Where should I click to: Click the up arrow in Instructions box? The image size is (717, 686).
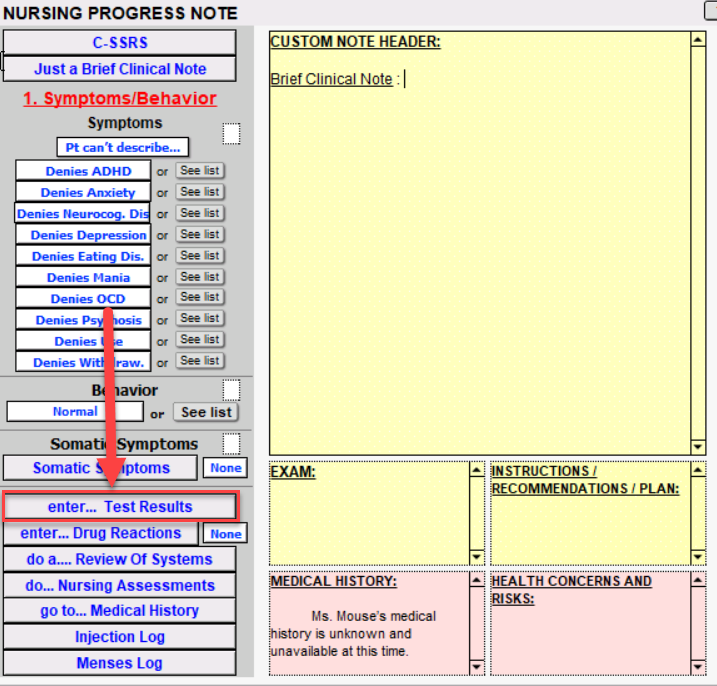698,470
